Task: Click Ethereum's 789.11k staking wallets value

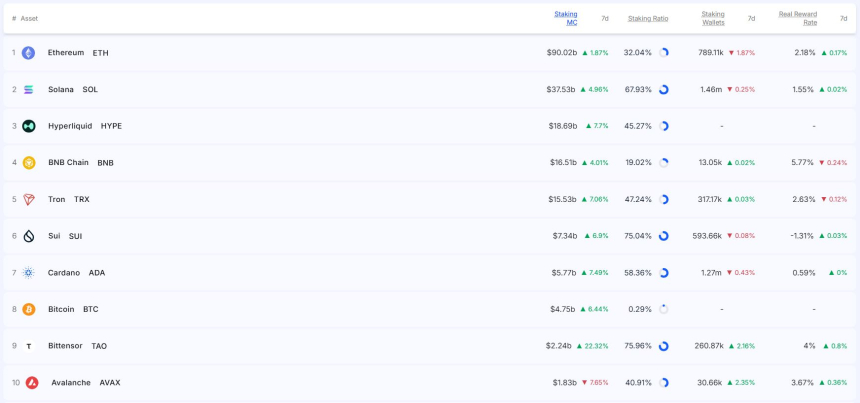Action: [711, 53]
